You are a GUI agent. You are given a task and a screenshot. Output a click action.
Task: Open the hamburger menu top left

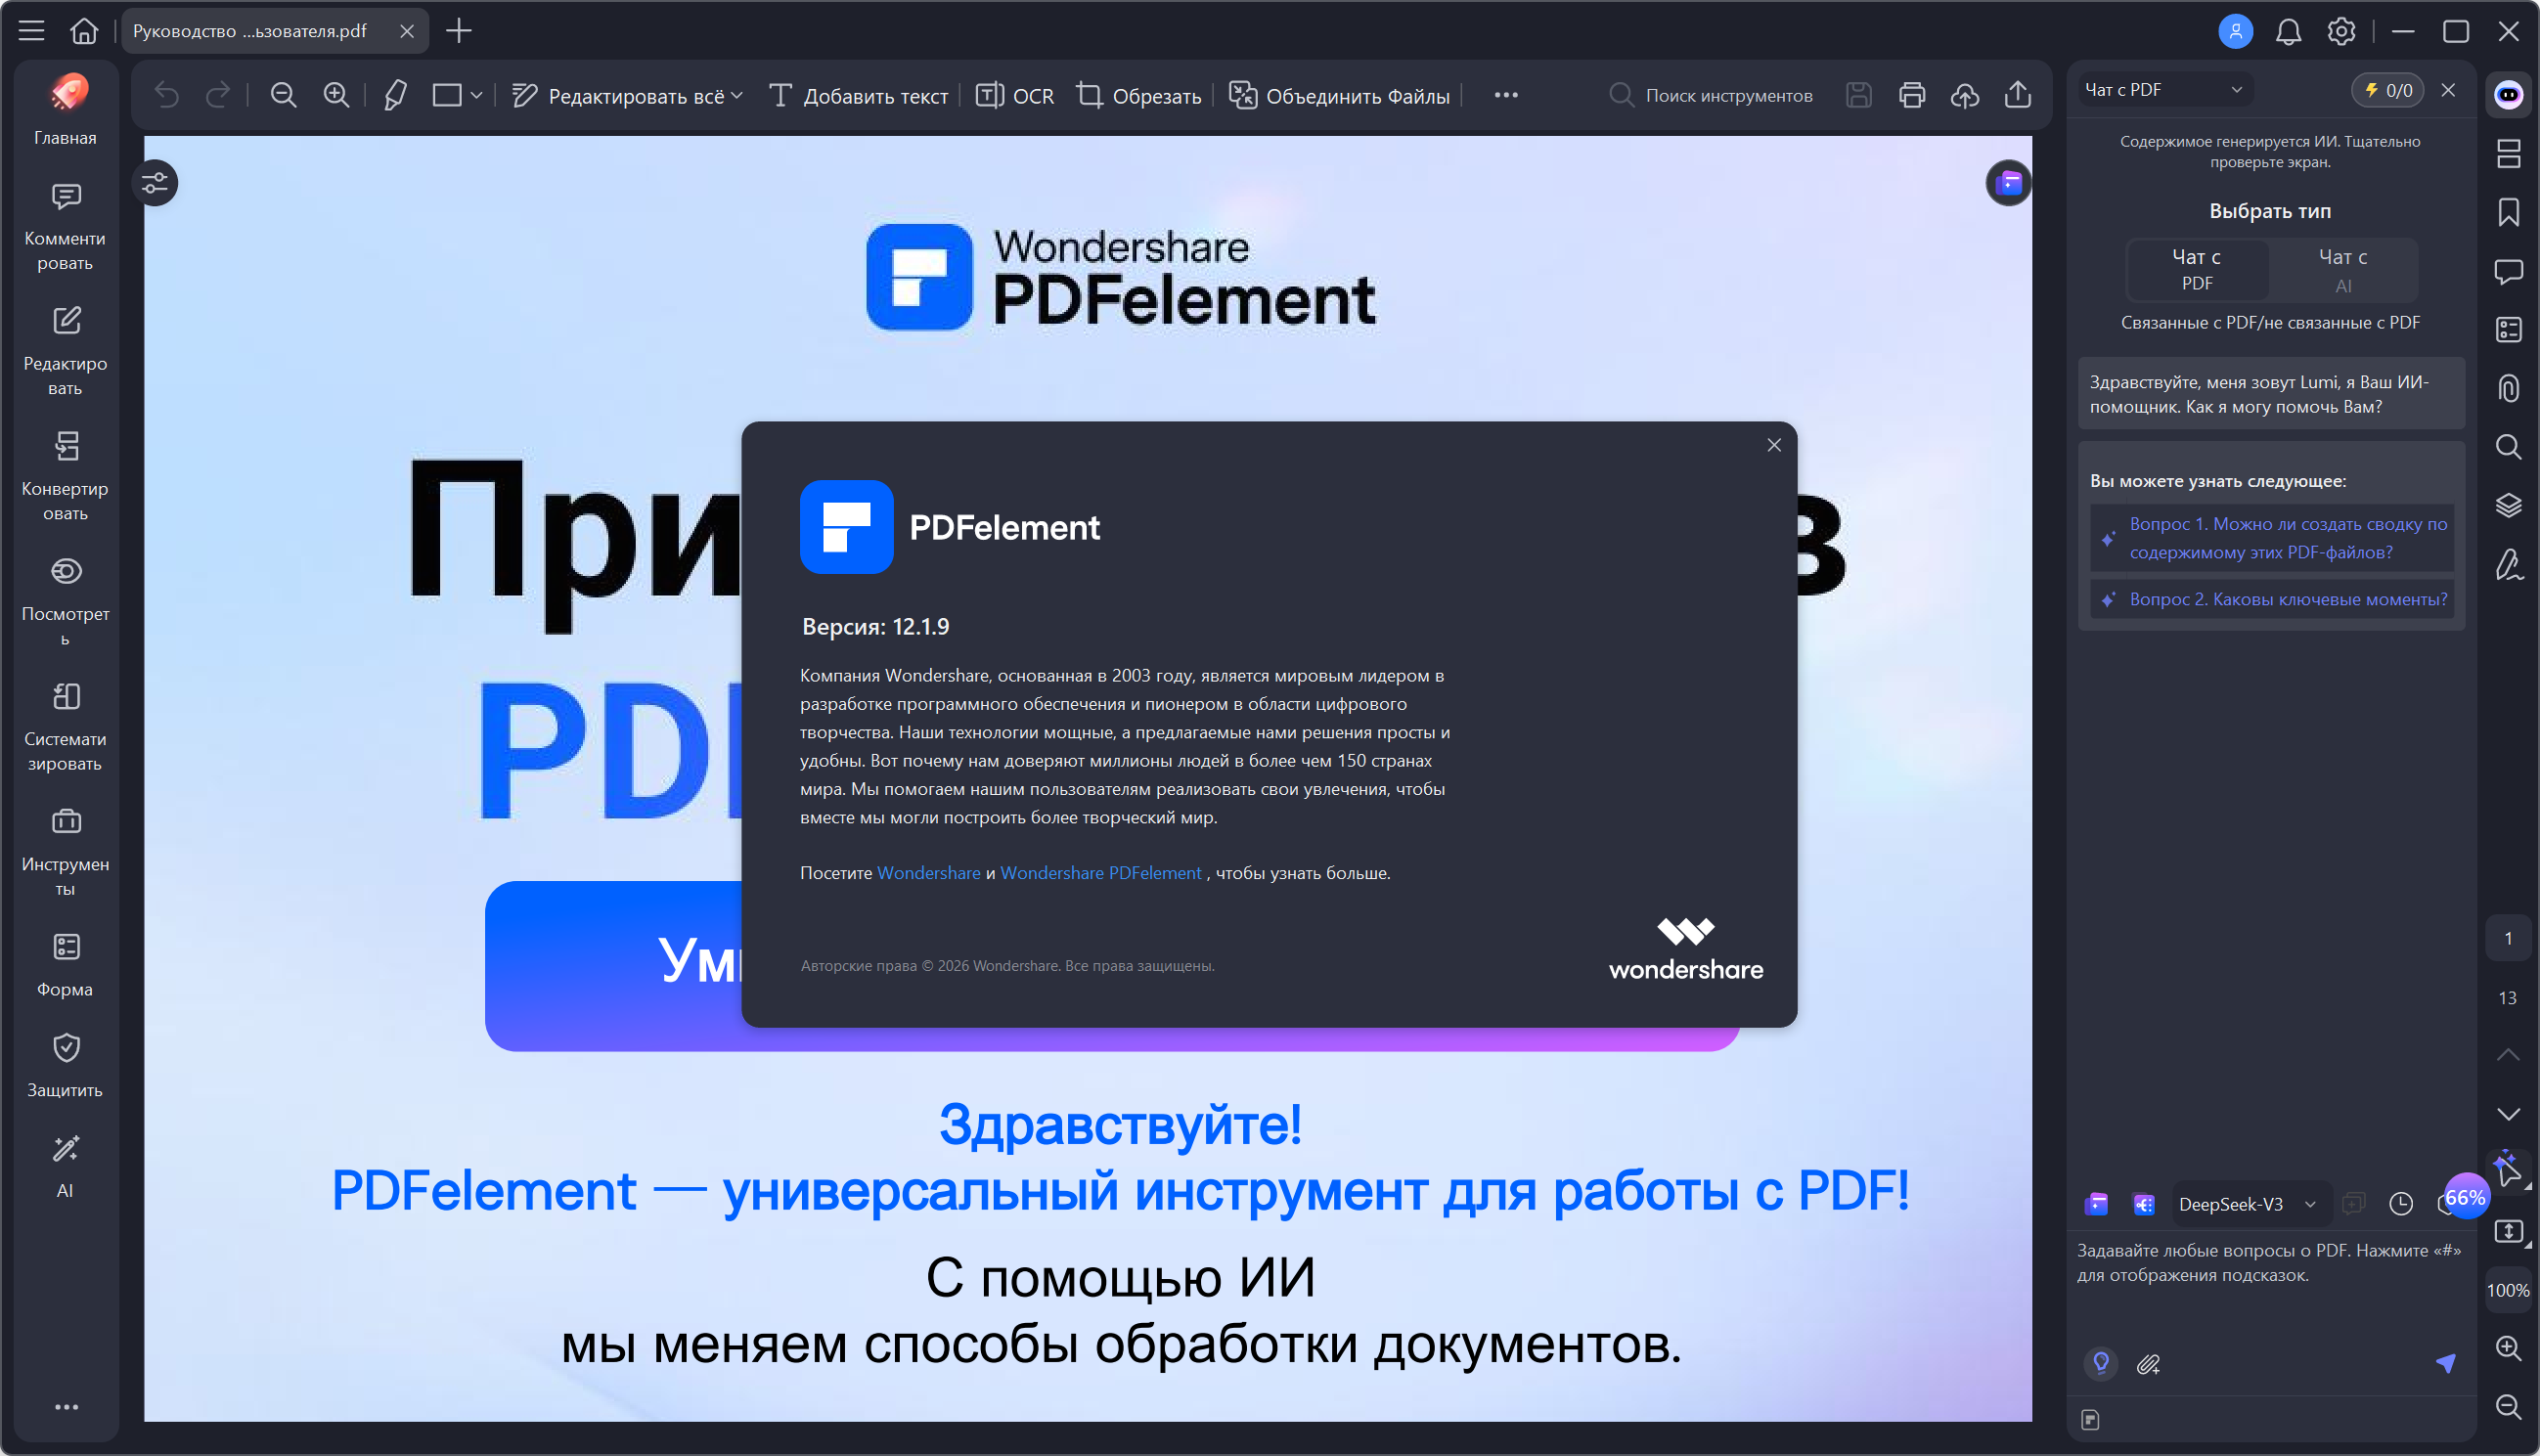coord(31,31)
